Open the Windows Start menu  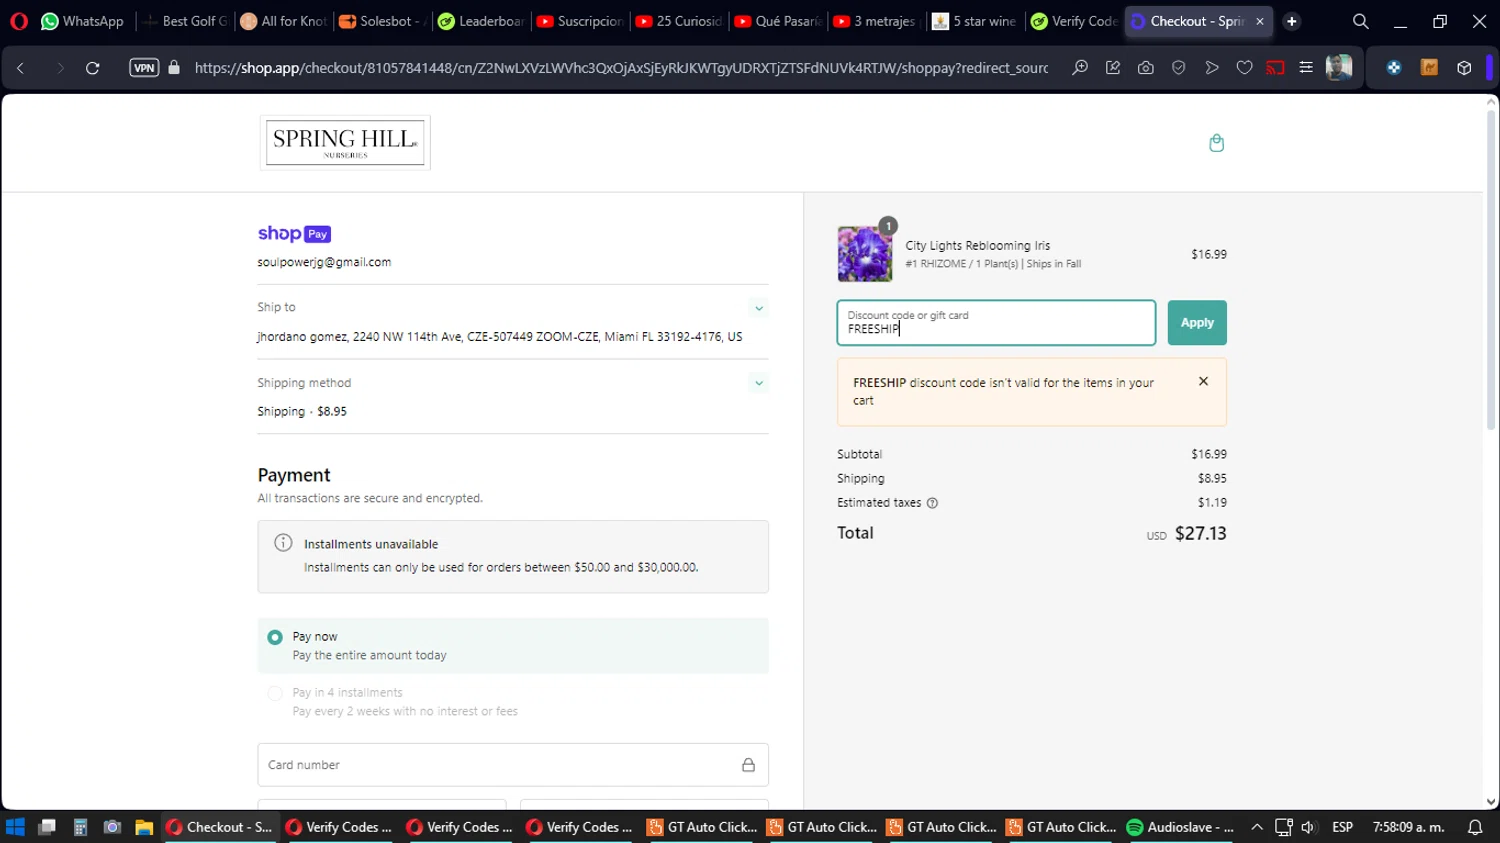(15, 827)
